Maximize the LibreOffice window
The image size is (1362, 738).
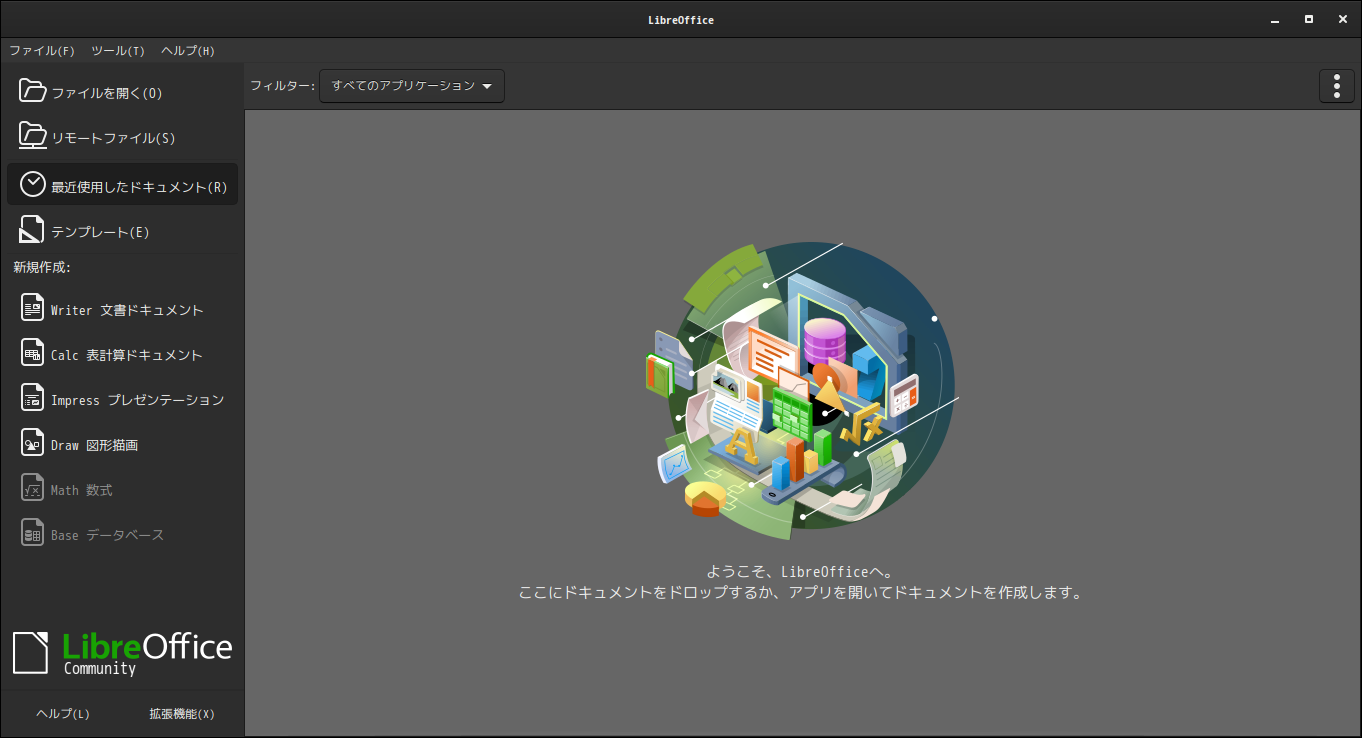(1309, 19)
